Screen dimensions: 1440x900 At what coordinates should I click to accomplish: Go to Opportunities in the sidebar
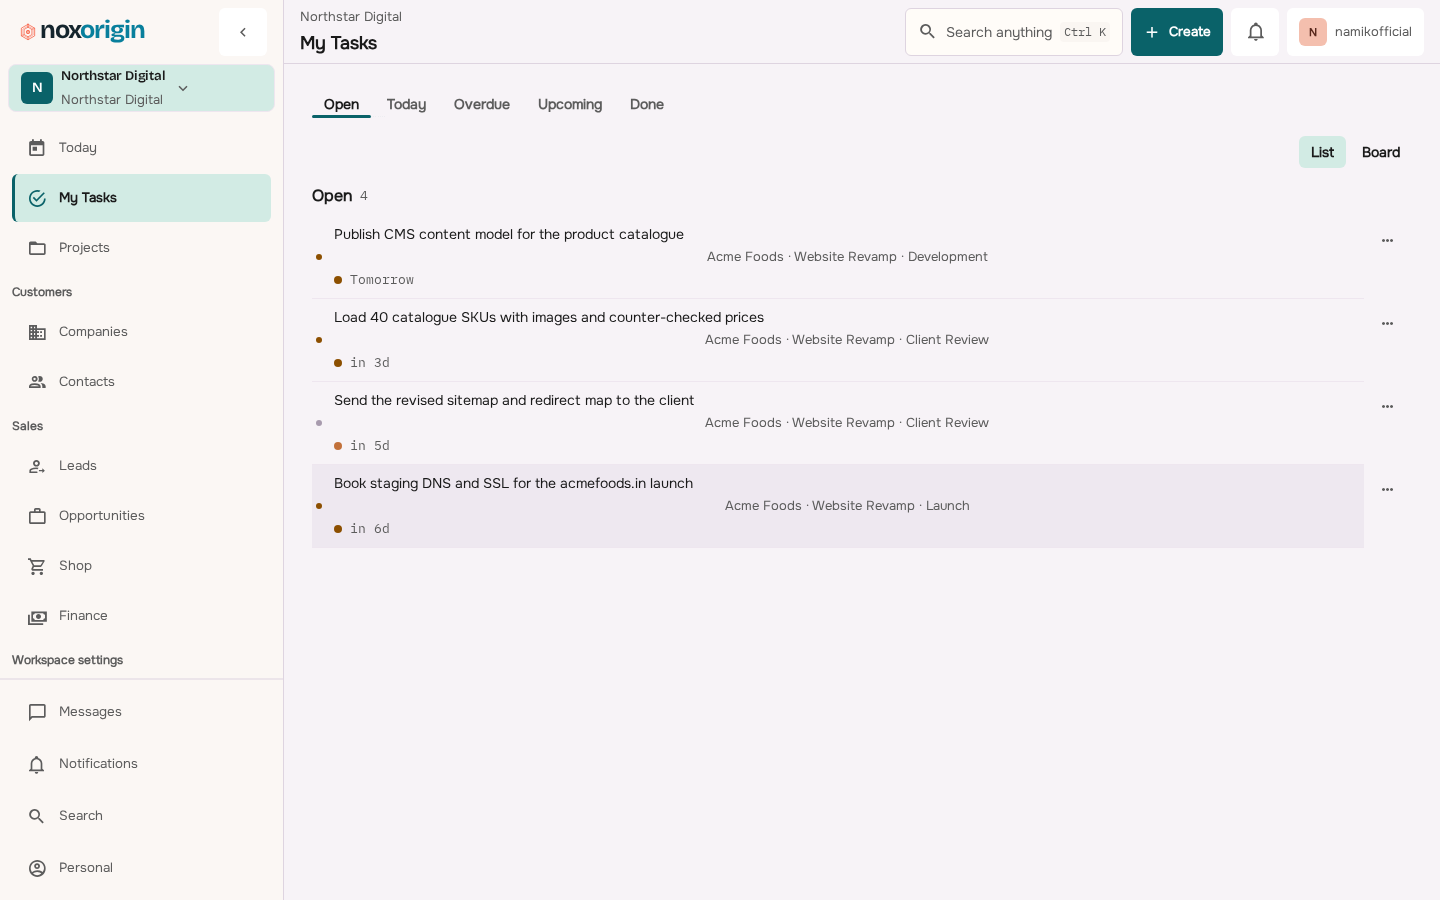click(141, 516)
